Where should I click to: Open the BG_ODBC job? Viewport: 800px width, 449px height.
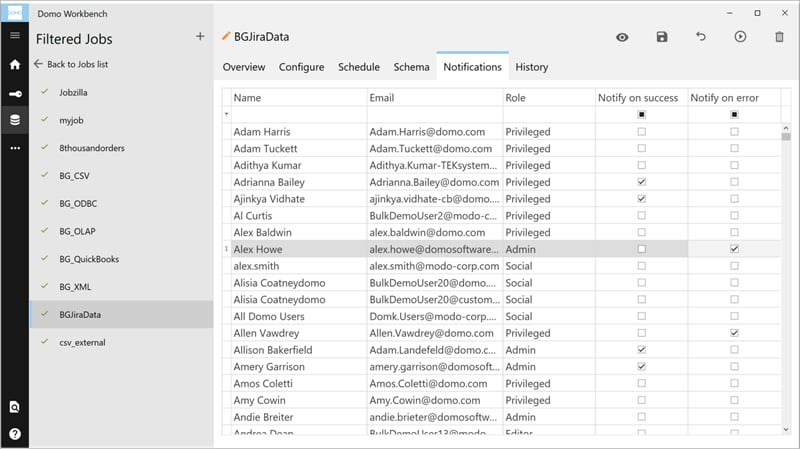pyautogui.click(x=121, y=204)
